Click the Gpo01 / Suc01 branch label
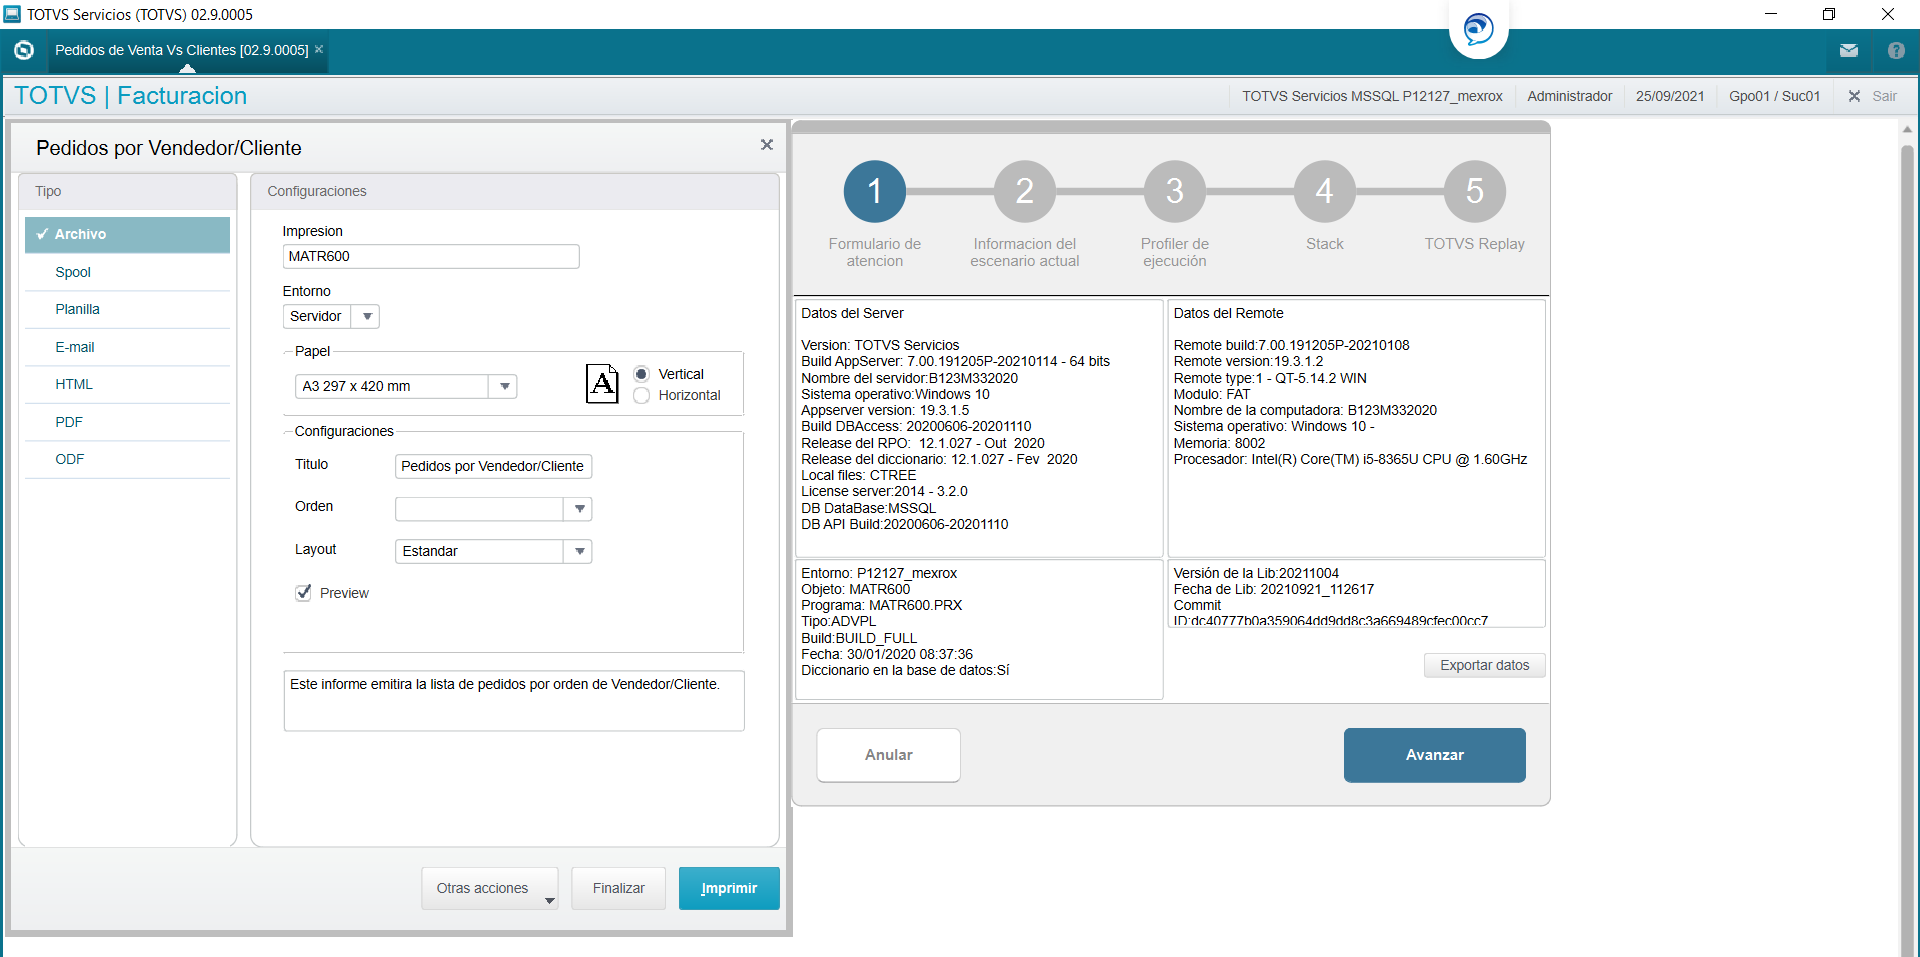The image size is (1920, 957). pos(1775,96)
